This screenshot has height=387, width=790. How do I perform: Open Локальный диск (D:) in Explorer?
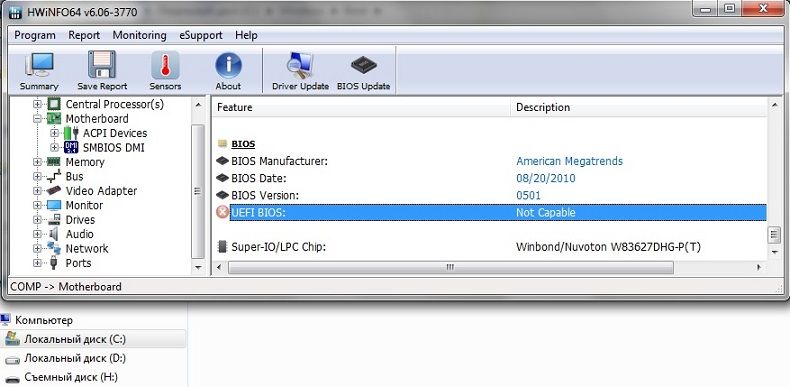pos(75,358)
